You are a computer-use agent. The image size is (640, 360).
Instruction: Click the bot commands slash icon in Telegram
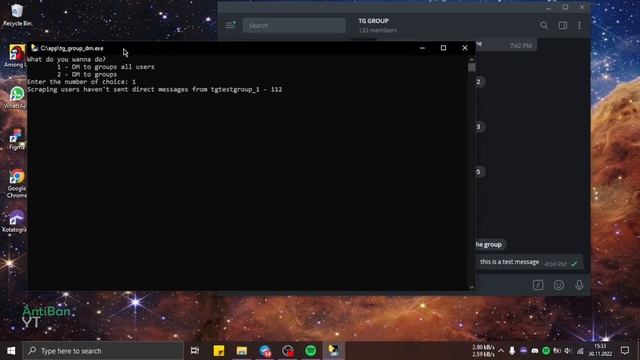538,285
